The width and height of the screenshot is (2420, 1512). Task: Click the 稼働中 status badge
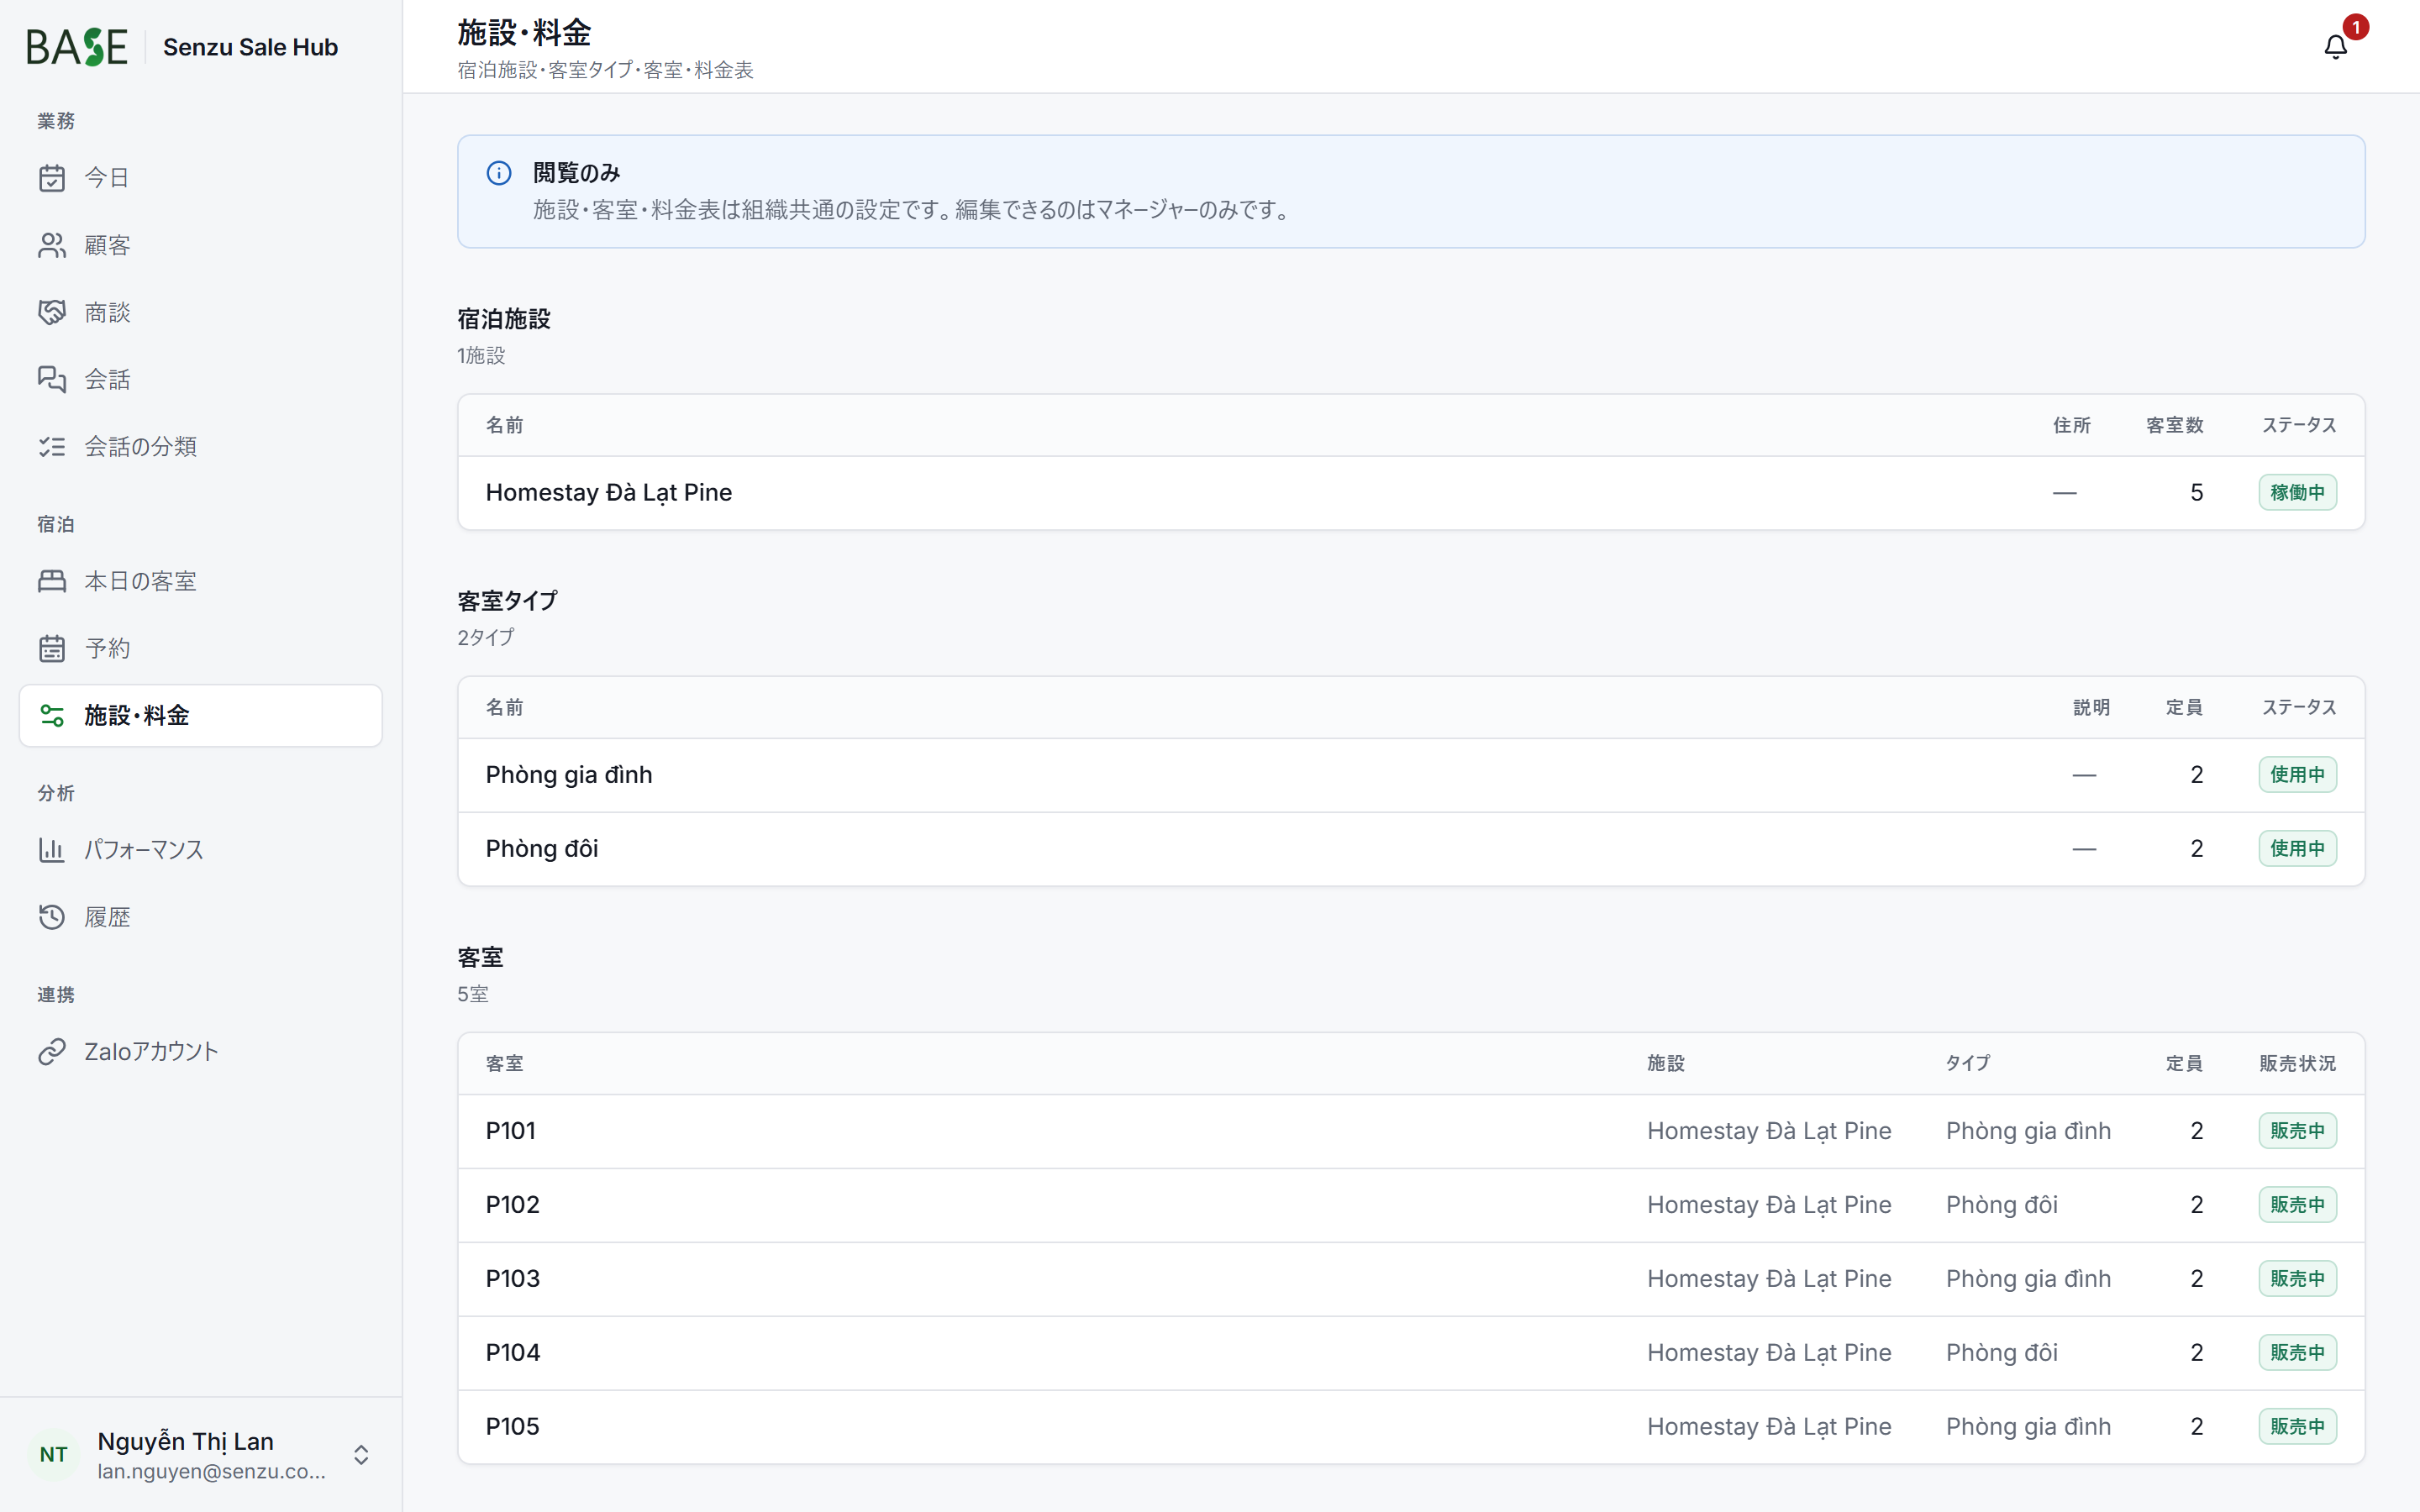[x=2297, y=492]
